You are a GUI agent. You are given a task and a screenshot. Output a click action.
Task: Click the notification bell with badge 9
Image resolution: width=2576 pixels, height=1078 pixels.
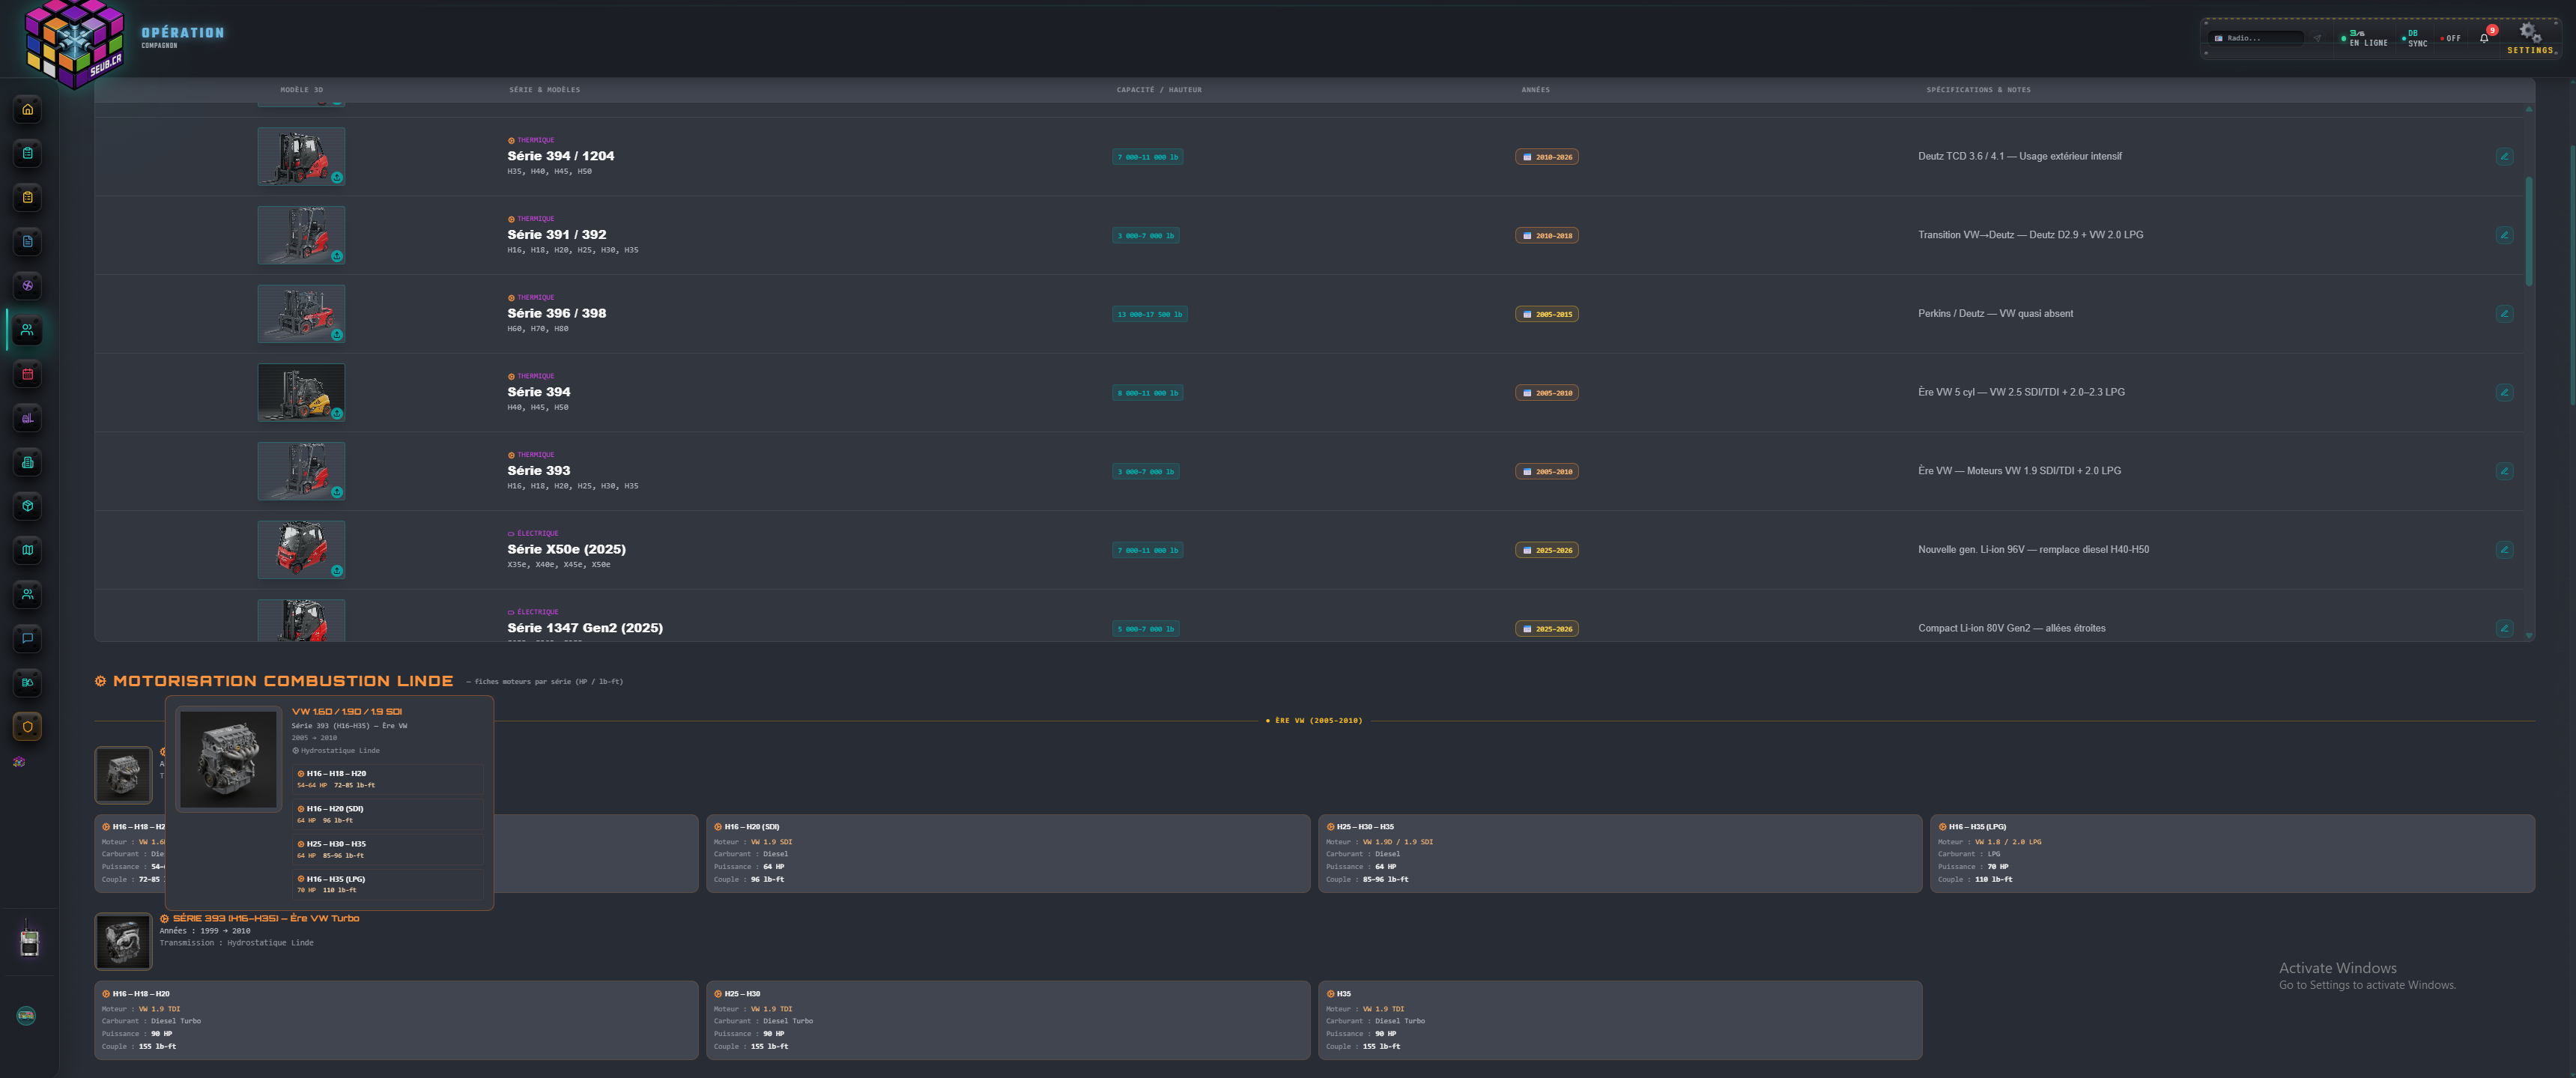point(2484,37)
